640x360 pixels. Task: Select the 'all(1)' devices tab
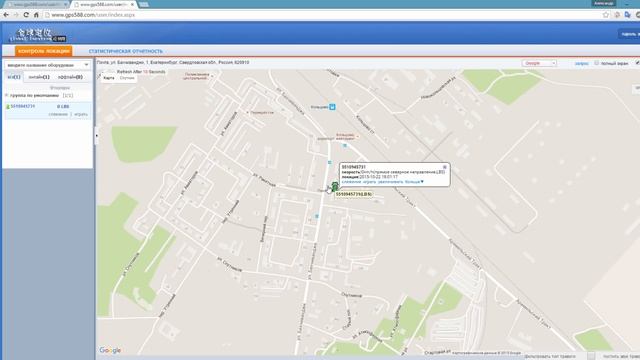point(14,77)
